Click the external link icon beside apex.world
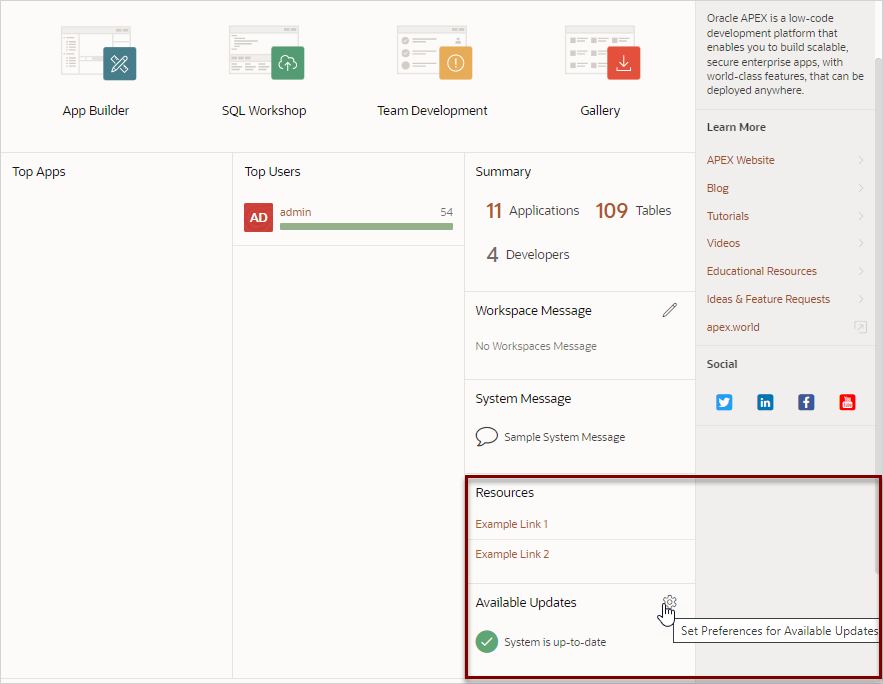This screenshot has height=684, width=883. point(860,327)
